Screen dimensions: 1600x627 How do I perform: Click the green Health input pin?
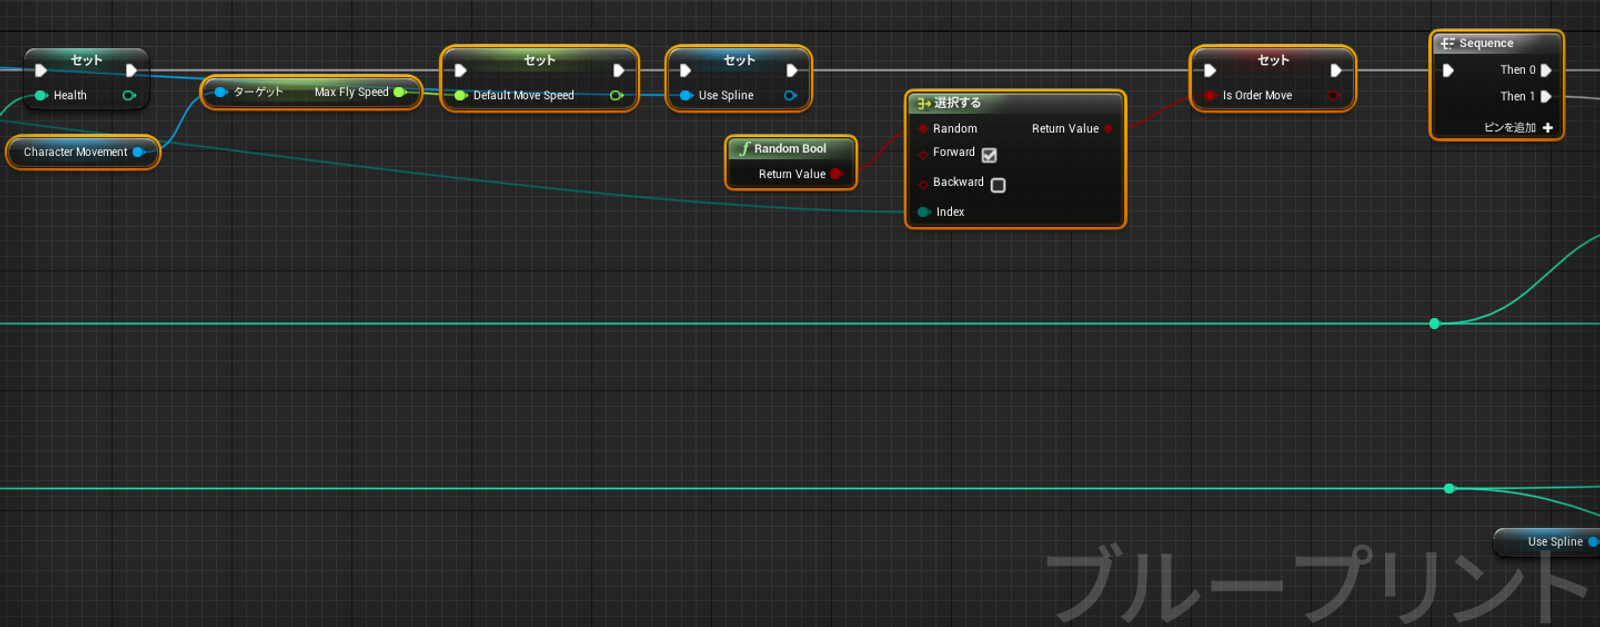click(x=41, y=96)
